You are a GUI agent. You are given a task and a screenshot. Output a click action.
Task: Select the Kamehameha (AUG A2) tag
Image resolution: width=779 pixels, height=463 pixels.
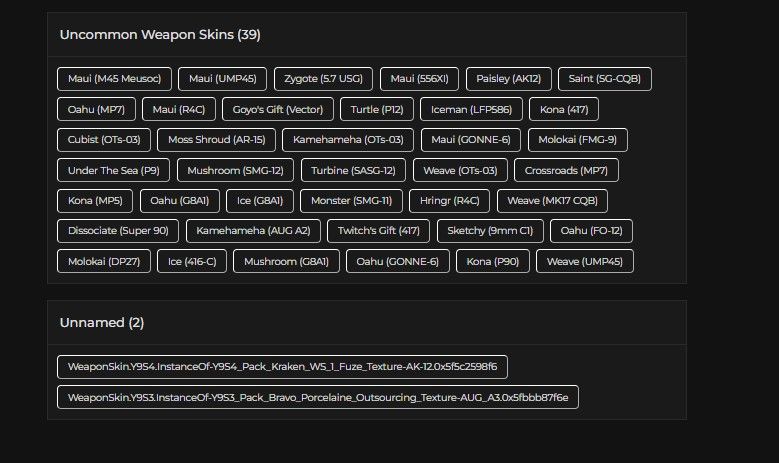coord(253,231)
